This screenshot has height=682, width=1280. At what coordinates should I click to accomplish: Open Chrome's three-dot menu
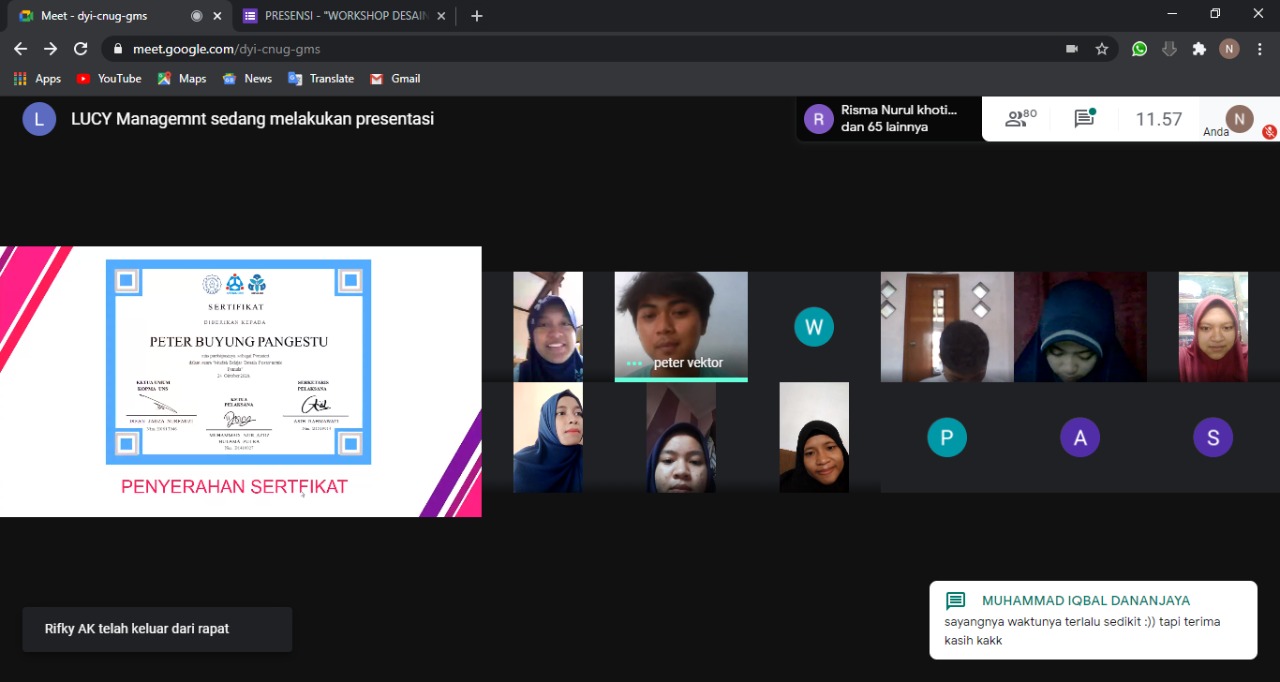tap(1259, 48)
